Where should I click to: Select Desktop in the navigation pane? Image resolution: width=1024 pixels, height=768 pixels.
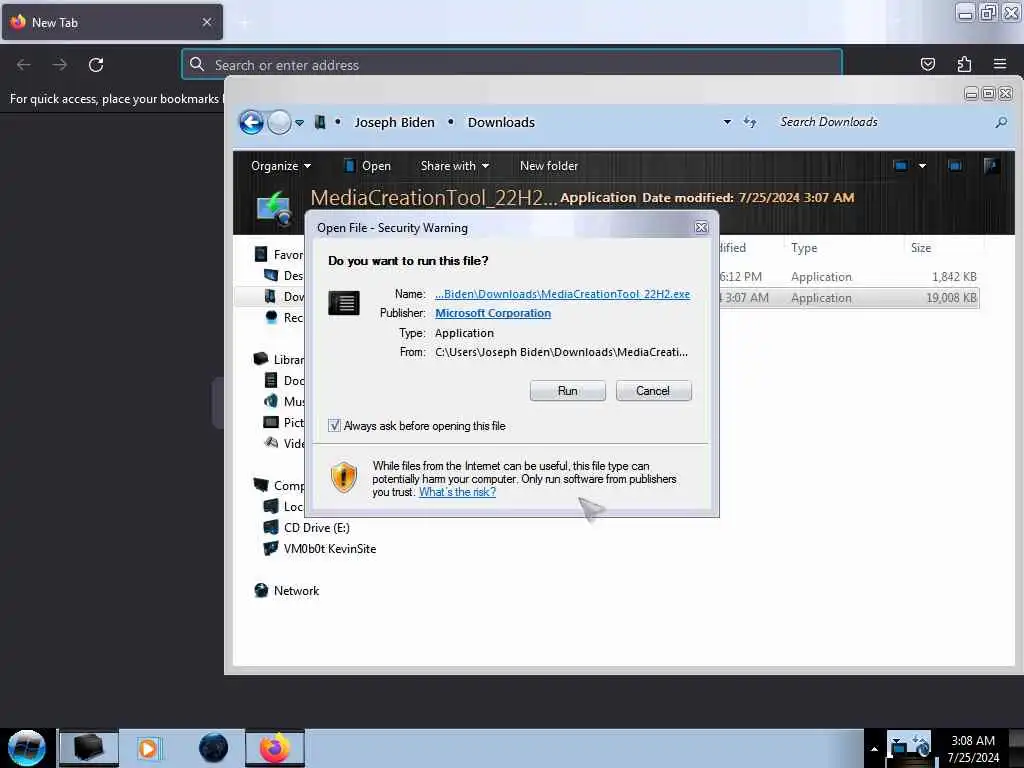tap(284, 276)
